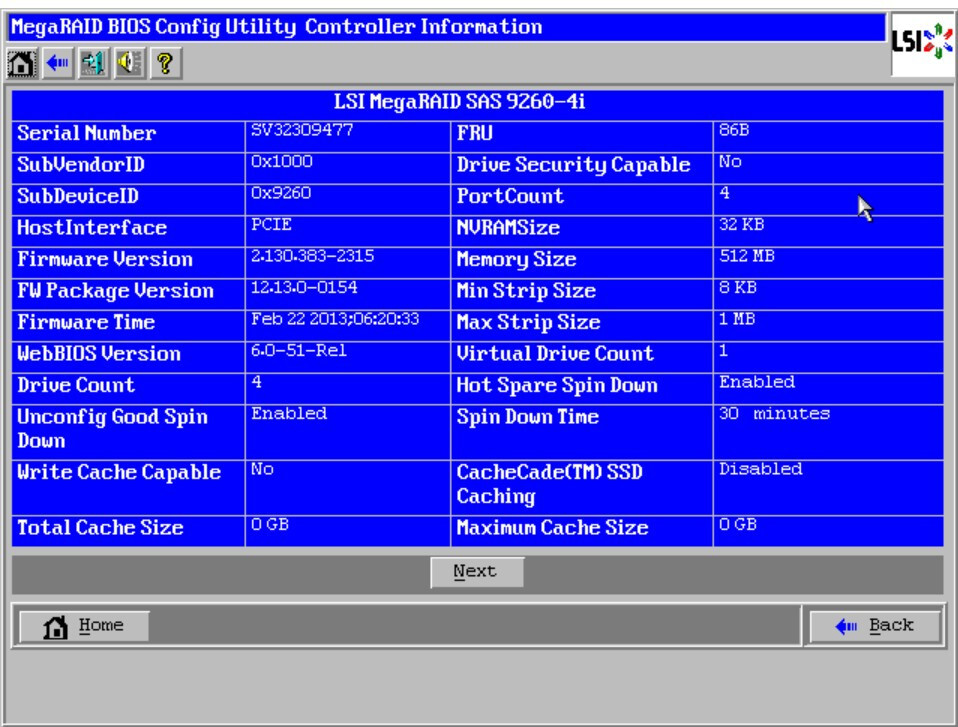Viewport: 958px width, 727px height.
Task: Click the Serial Number label
Action: click(86, 133)
